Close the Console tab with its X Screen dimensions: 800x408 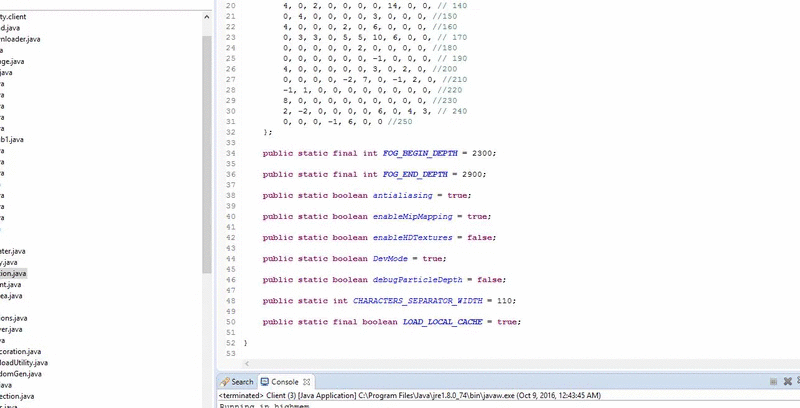(307, 381)
